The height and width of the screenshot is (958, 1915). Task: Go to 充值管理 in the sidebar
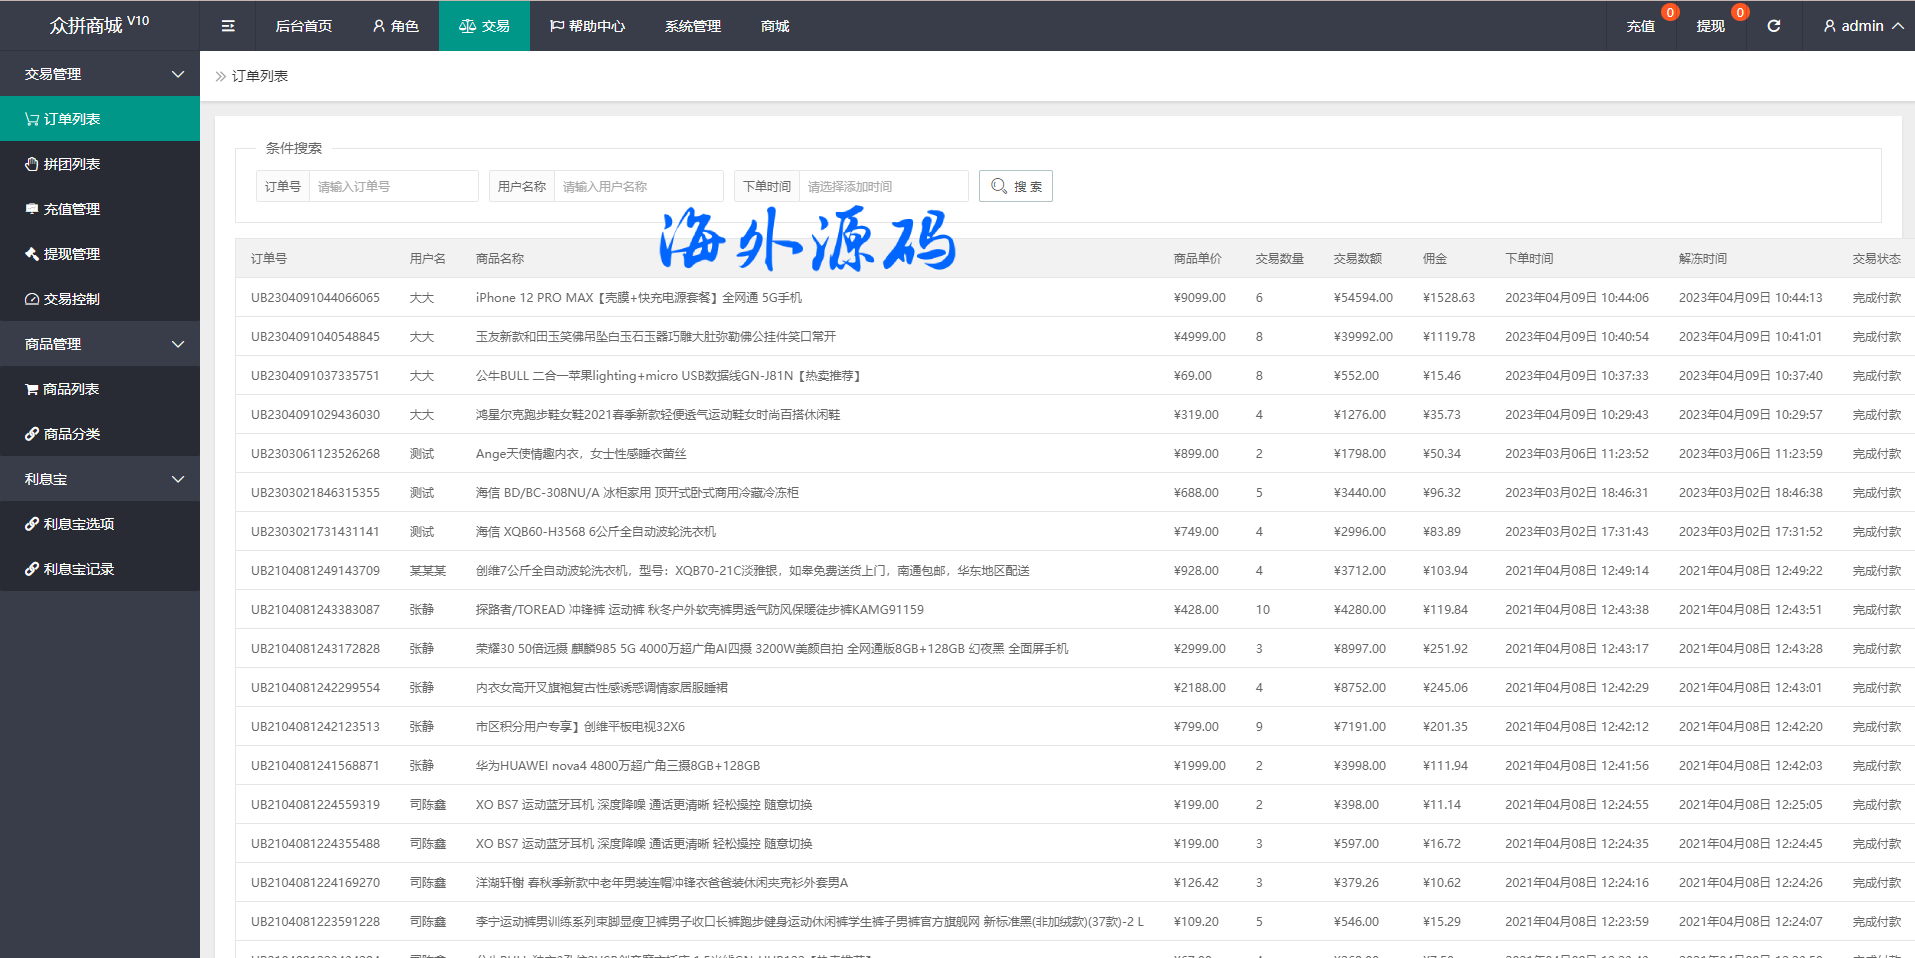[72, 209]
